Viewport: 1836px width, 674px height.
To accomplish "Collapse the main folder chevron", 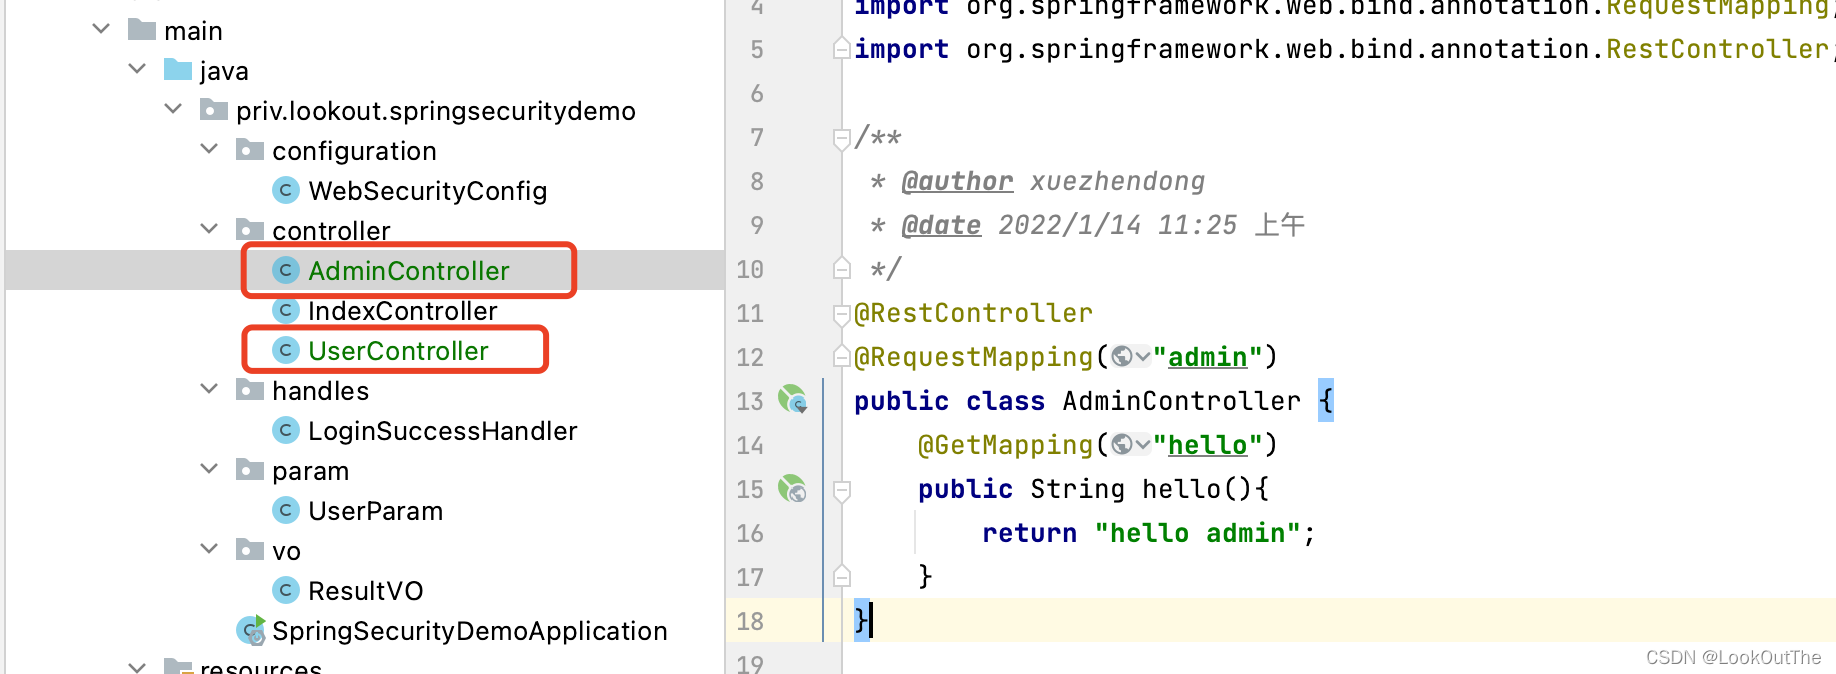I will coord(101,29).
